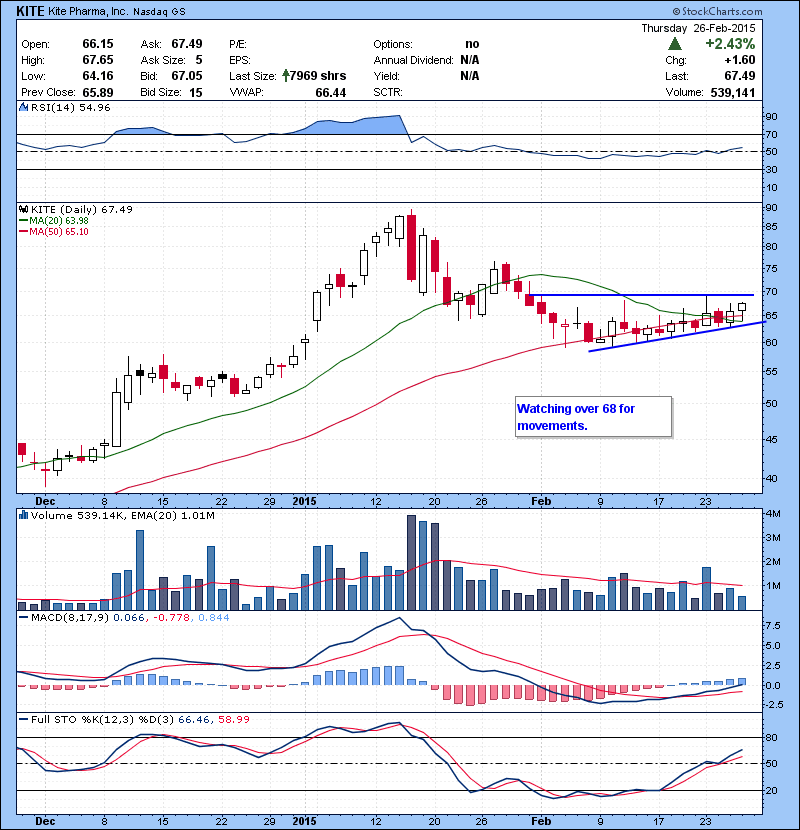Click the Thursday 26-Feb-2015 date text
This screenshot has height=830, width=800.
[698, 28]
